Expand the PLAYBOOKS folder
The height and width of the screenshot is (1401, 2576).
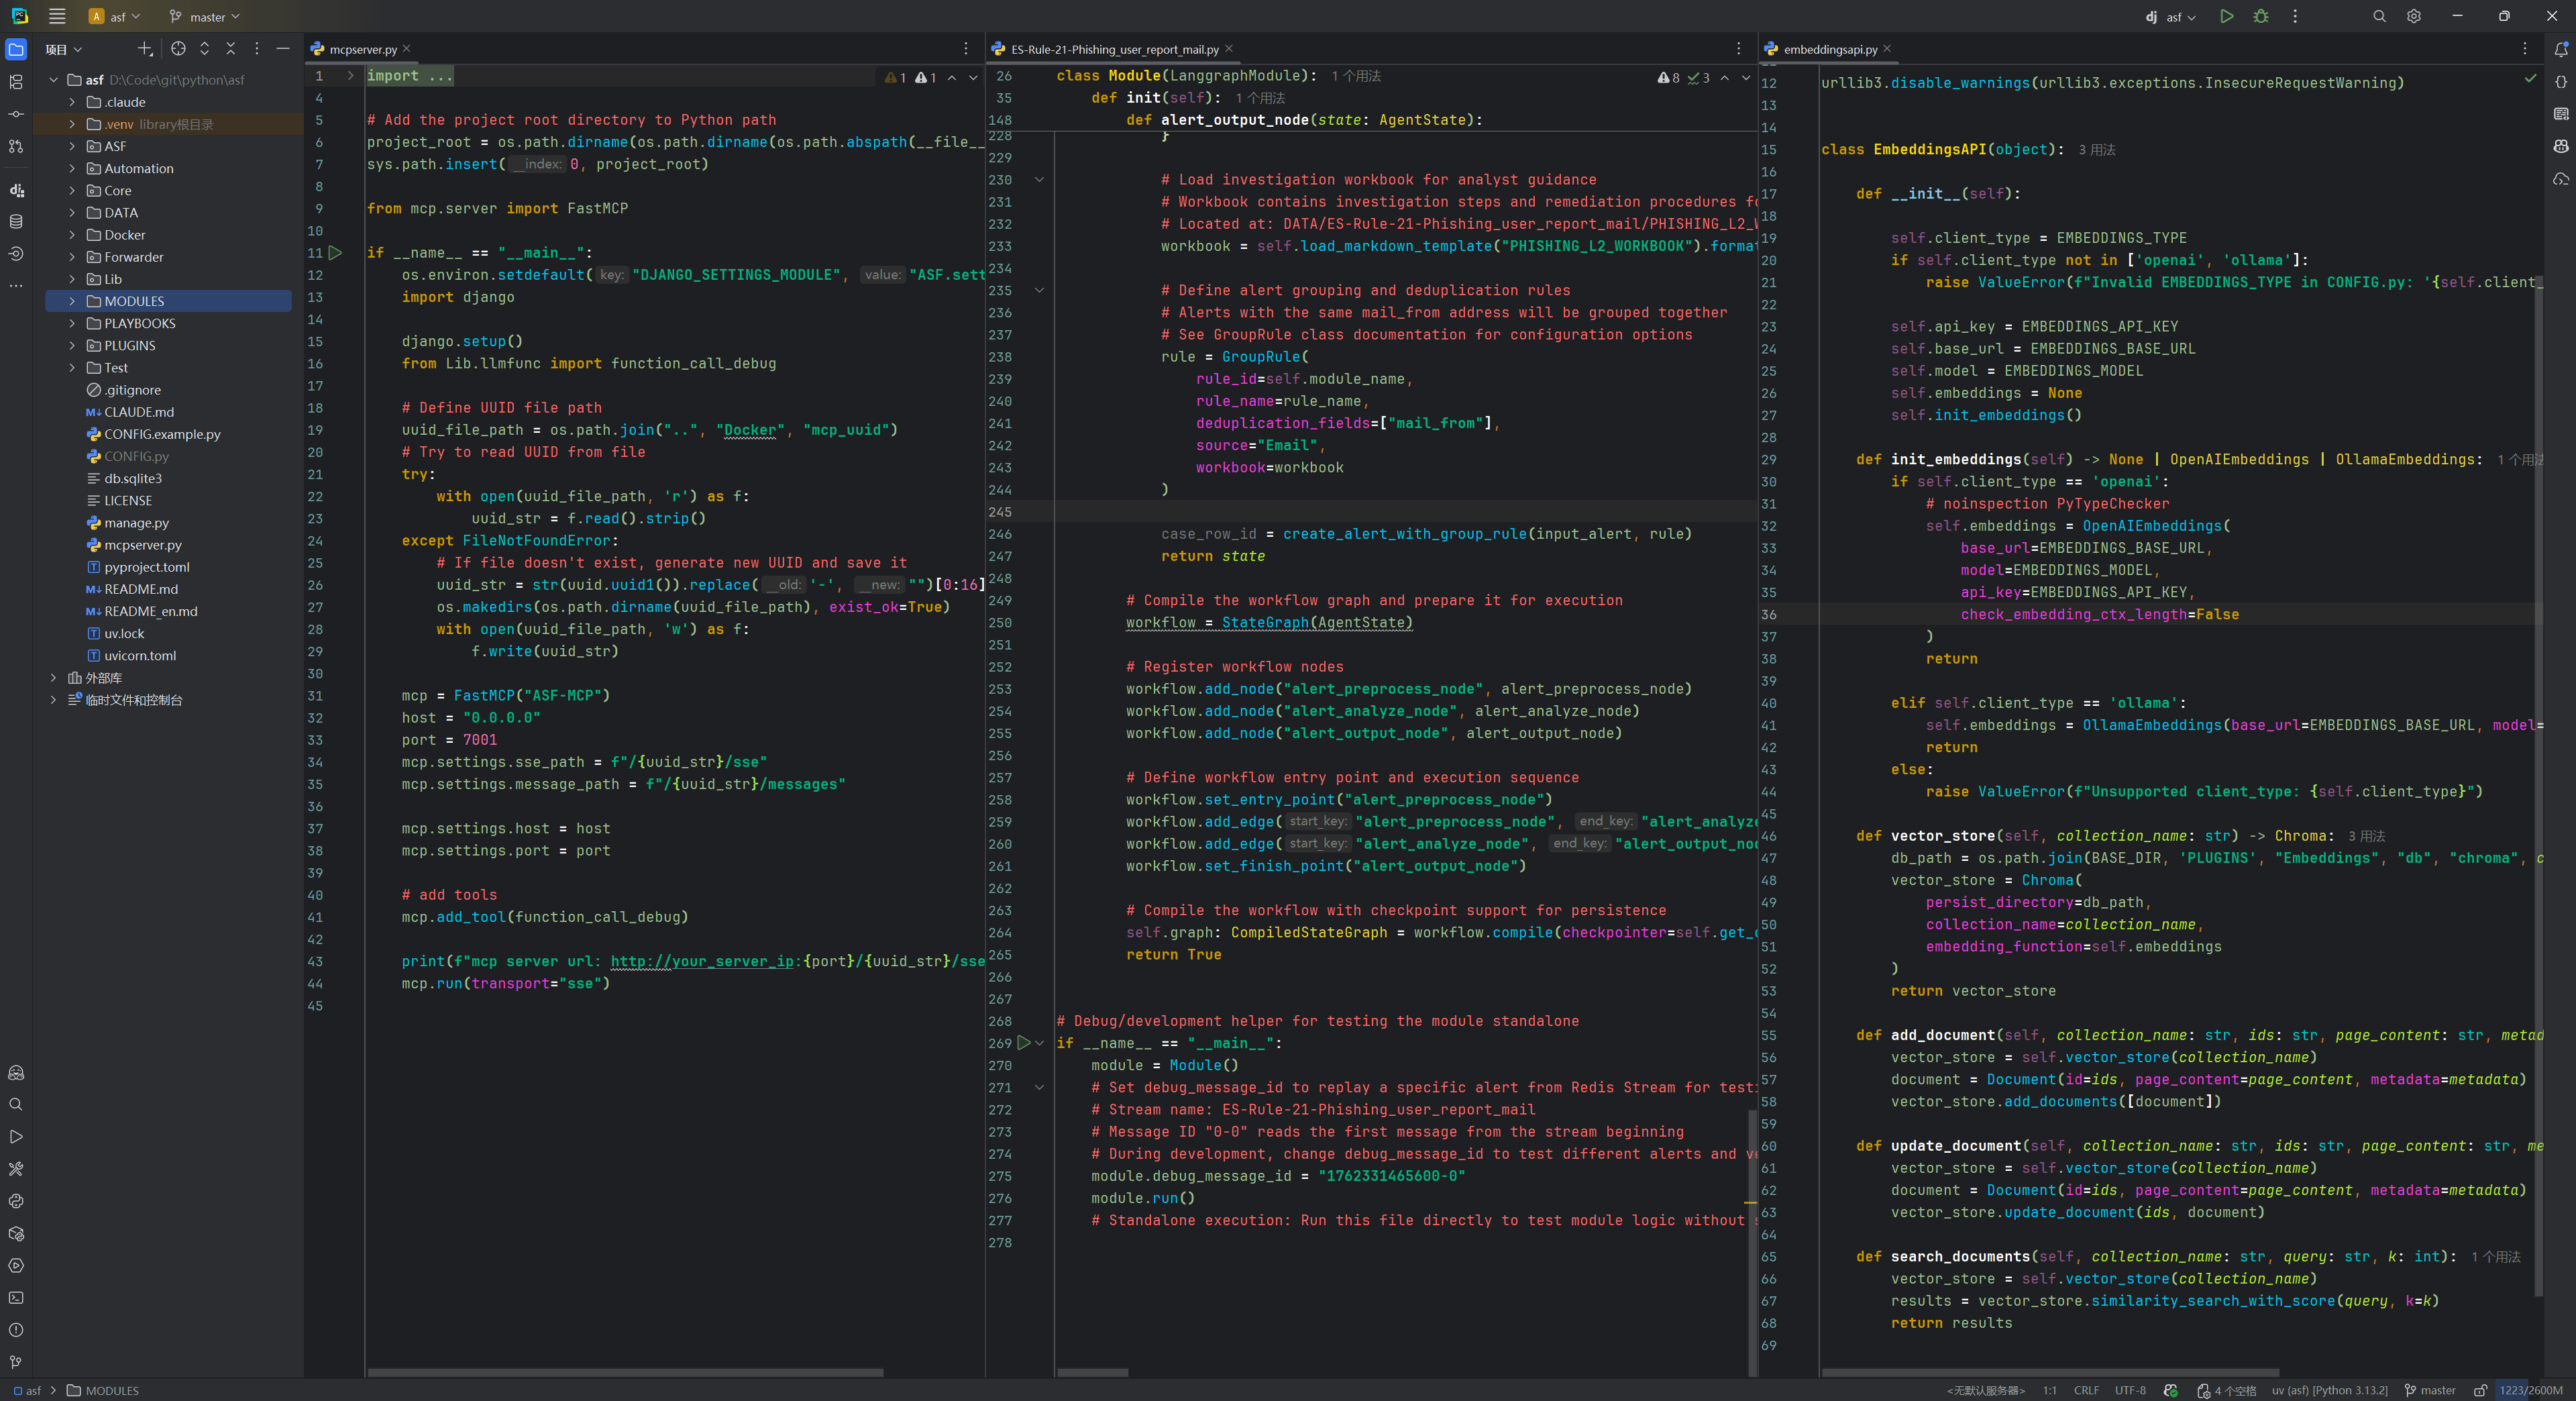click(x=72, y=323)
